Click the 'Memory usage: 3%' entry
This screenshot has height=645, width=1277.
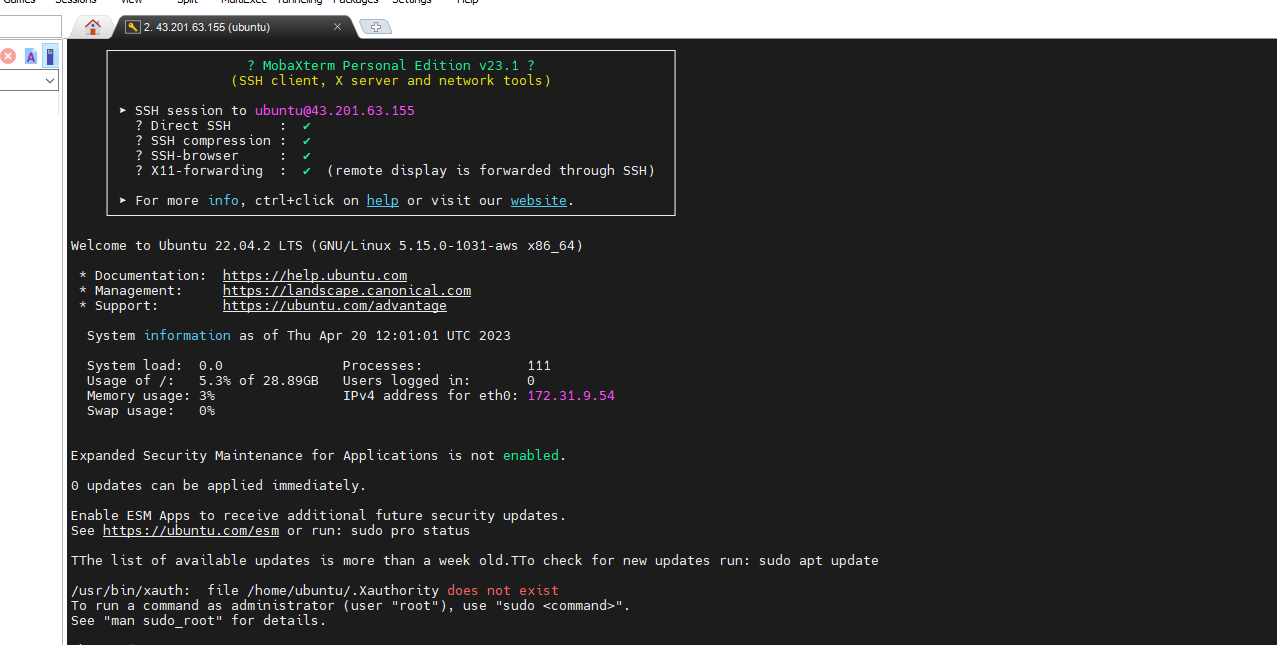[151, 395]
